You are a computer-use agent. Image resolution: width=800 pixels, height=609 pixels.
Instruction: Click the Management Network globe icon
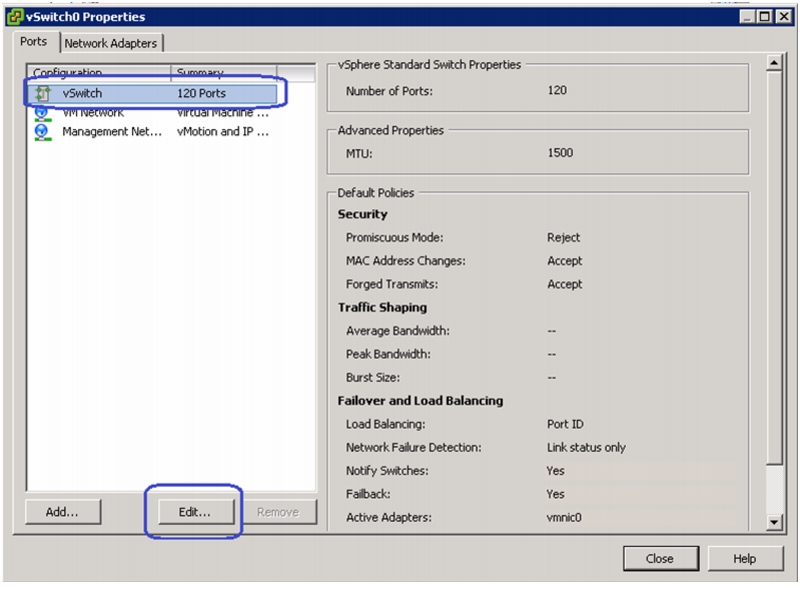(42, 132)
